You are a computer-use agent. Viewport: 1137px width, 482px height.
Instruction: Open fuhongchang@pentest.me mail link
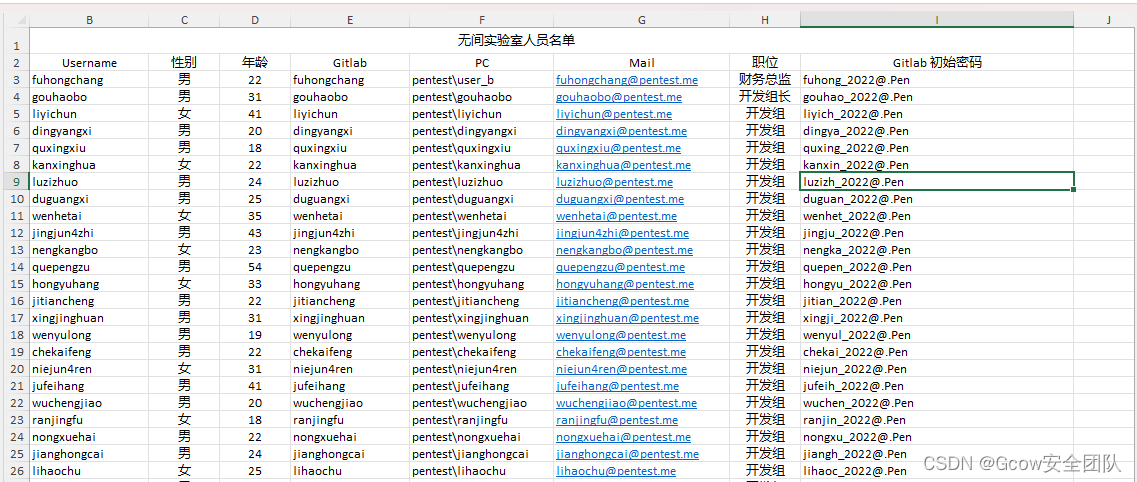(627, 80)
